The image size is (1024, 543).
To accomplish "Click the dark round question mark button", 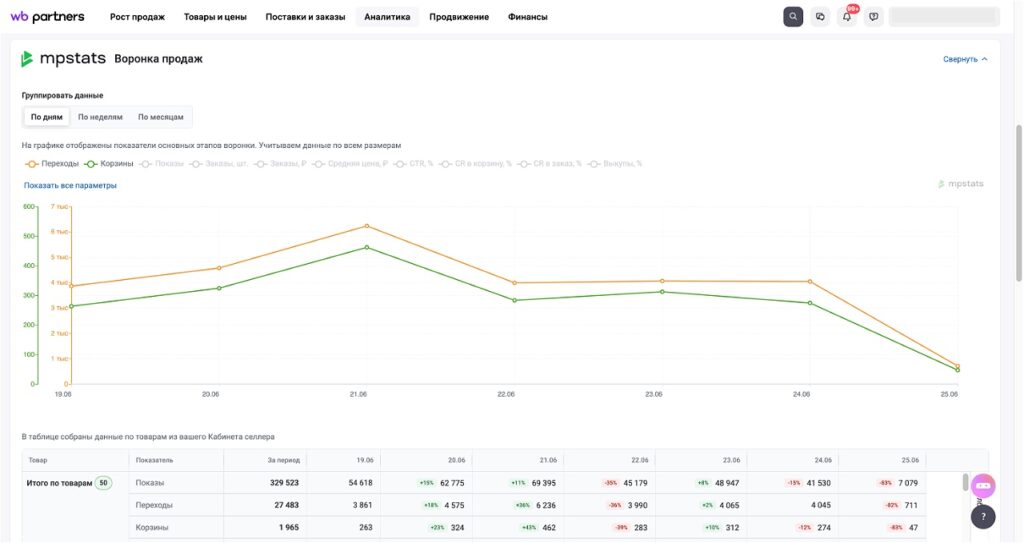I will (983, 516).
